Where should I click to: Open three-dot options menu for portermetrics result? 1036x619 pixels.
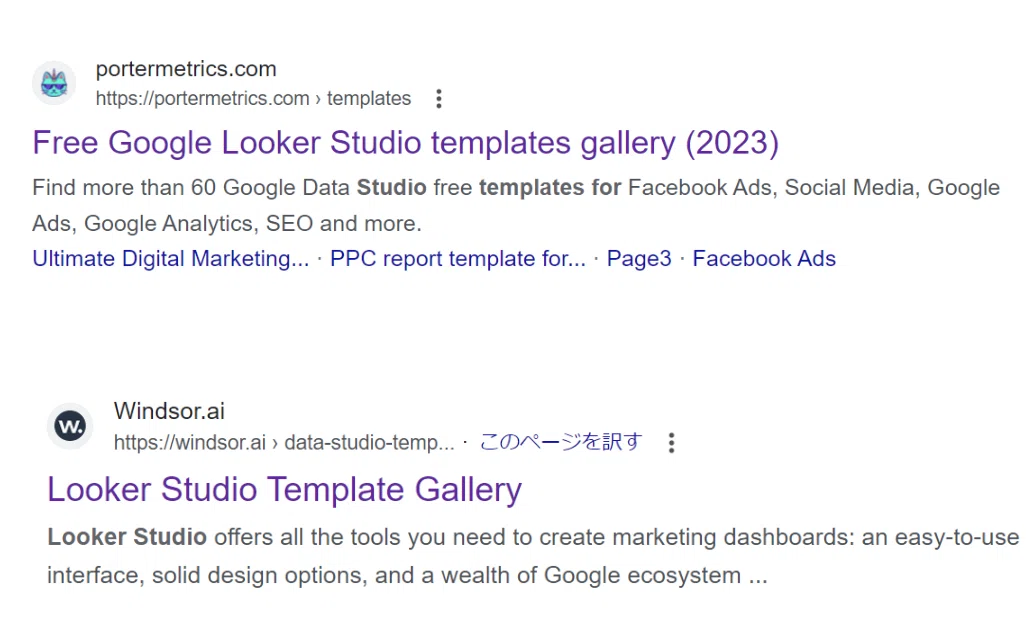[x=439, y=99]
